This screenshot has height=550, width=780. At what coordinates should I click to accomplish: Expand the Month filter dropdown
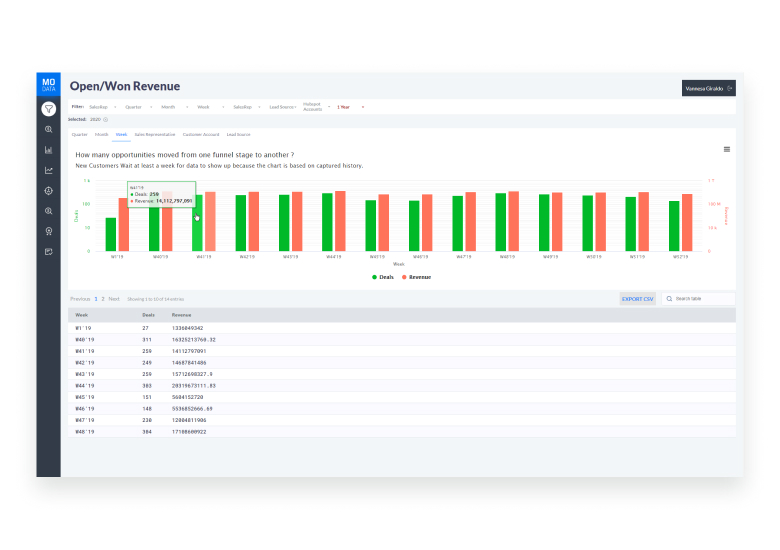174,107
